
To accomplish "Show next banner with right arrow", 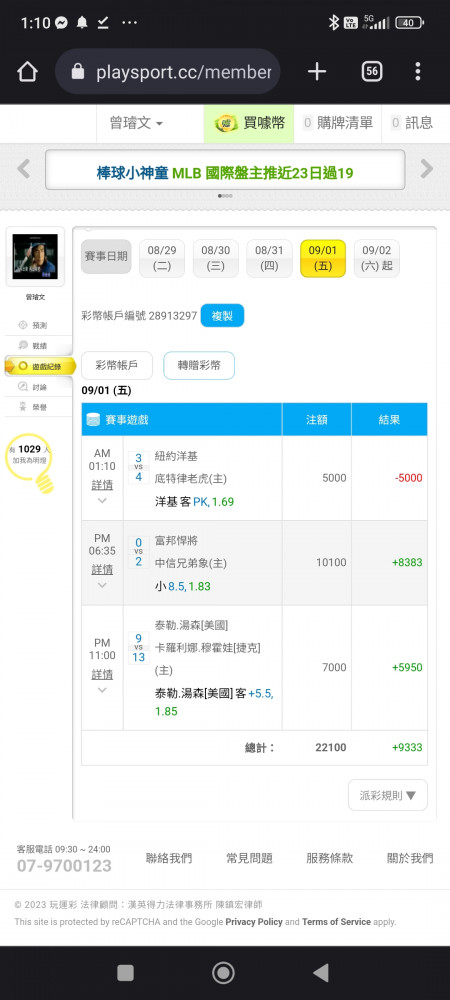I will tap(426, 169).
